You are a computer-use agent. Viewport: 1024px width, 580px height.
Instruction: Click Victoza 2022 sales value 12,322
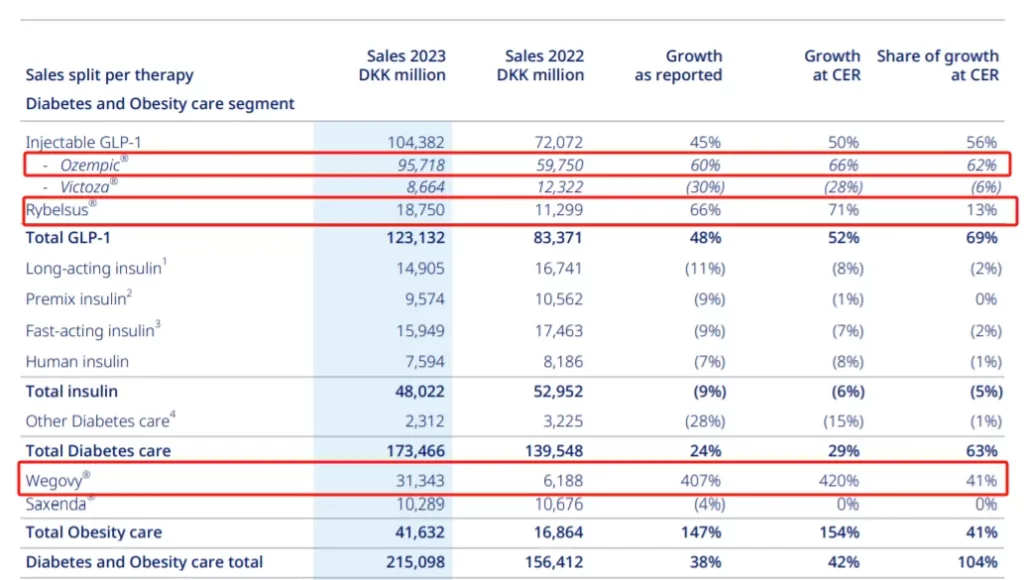(x=560, y=187)
